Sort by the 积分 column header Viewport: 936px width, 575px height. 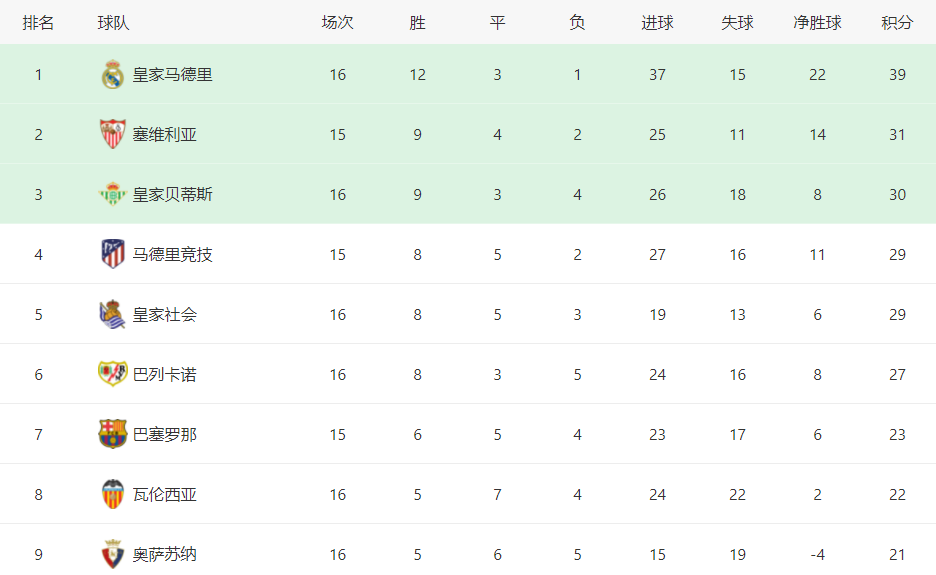point(897,23)
